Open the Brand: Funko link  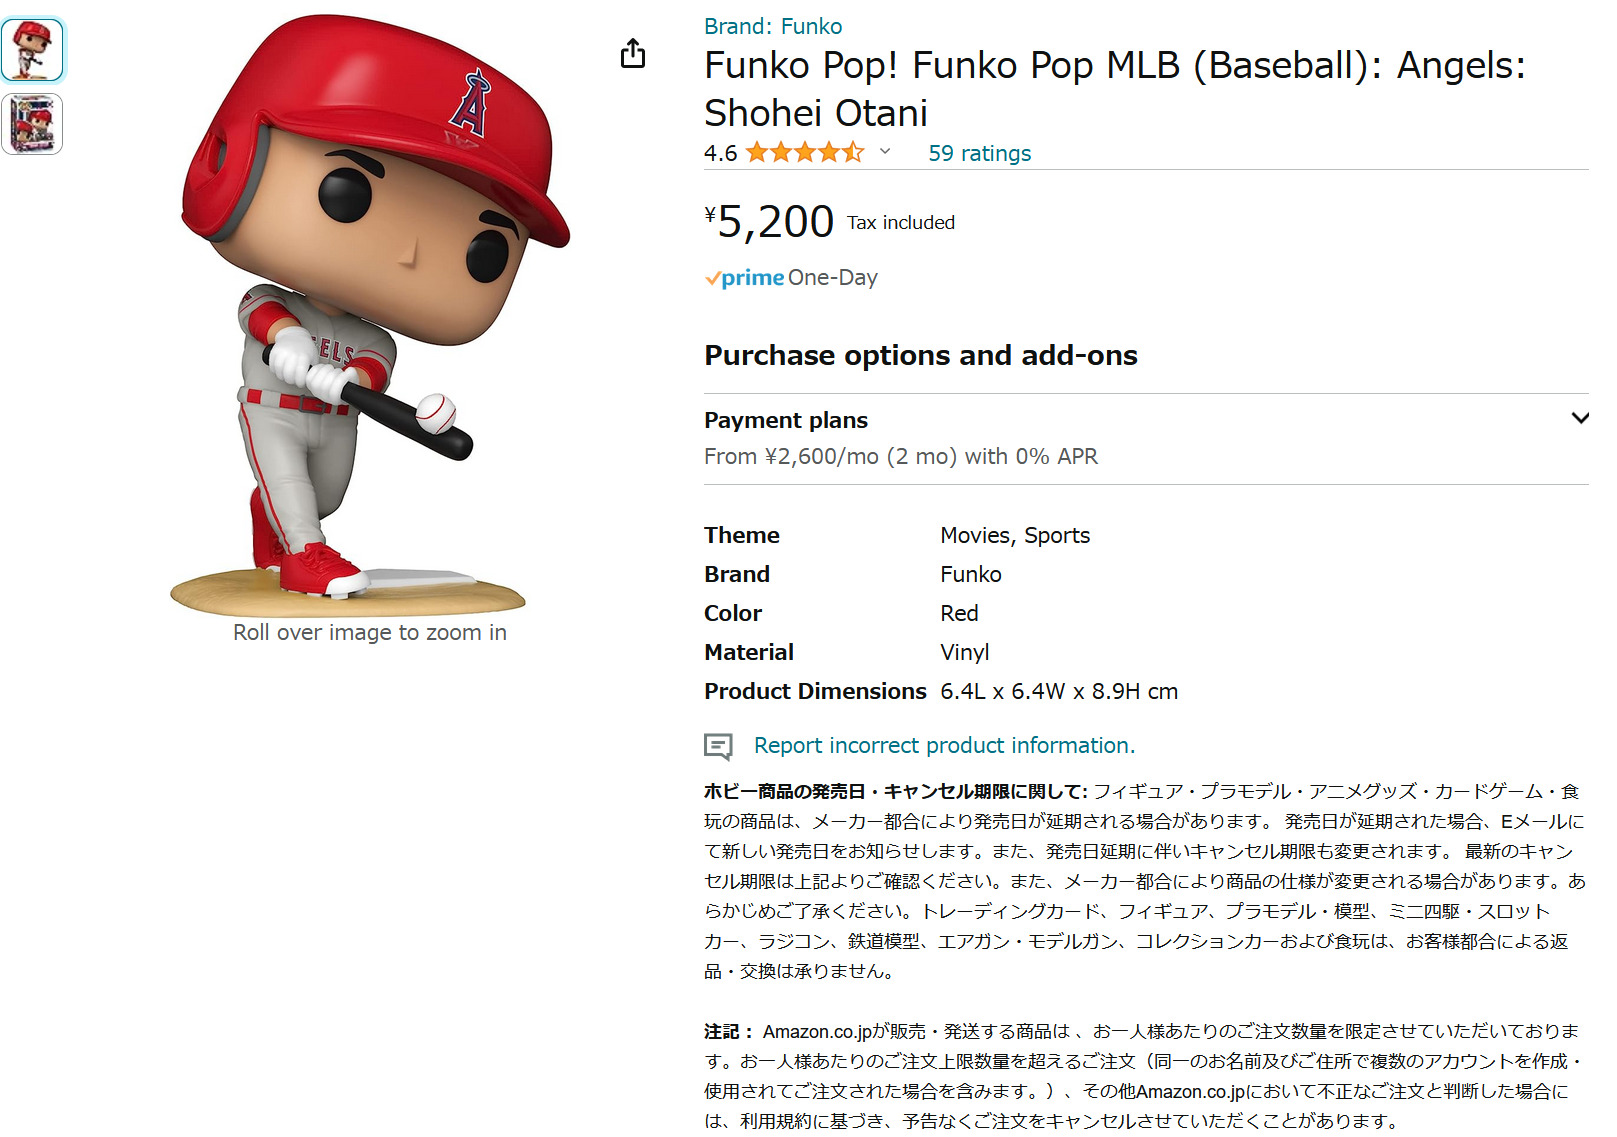[x=773, y=26]
